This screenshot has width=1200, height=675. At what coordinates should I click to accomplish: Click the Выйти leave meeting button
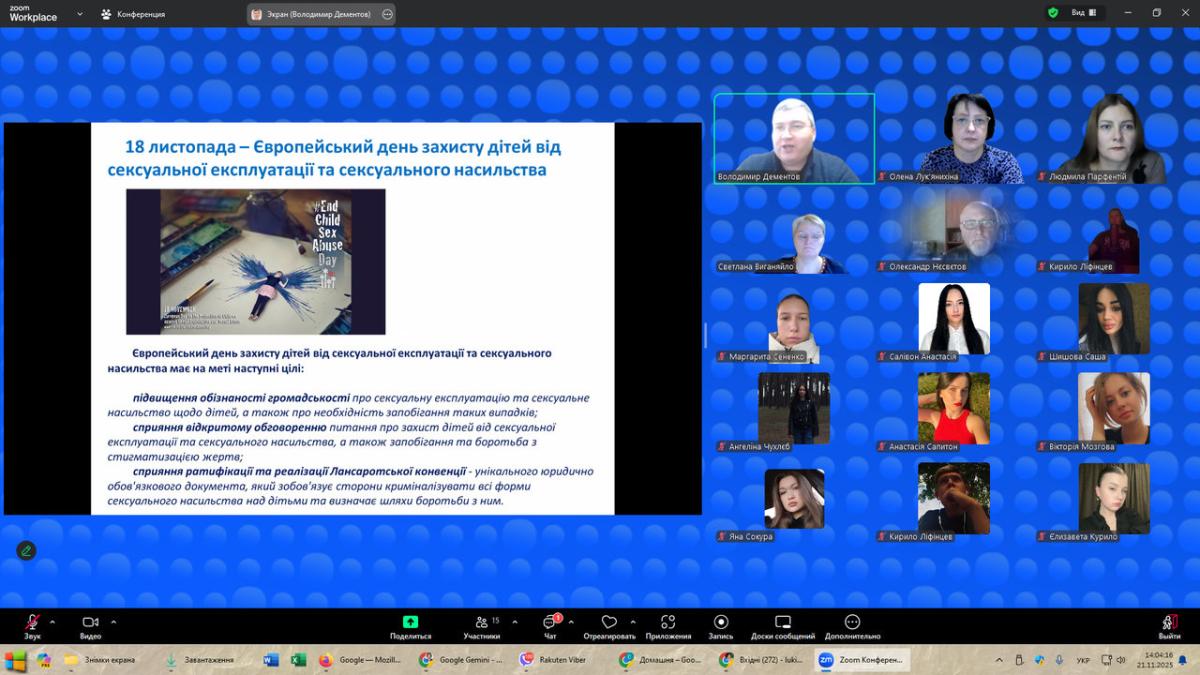click(1169, 624)
